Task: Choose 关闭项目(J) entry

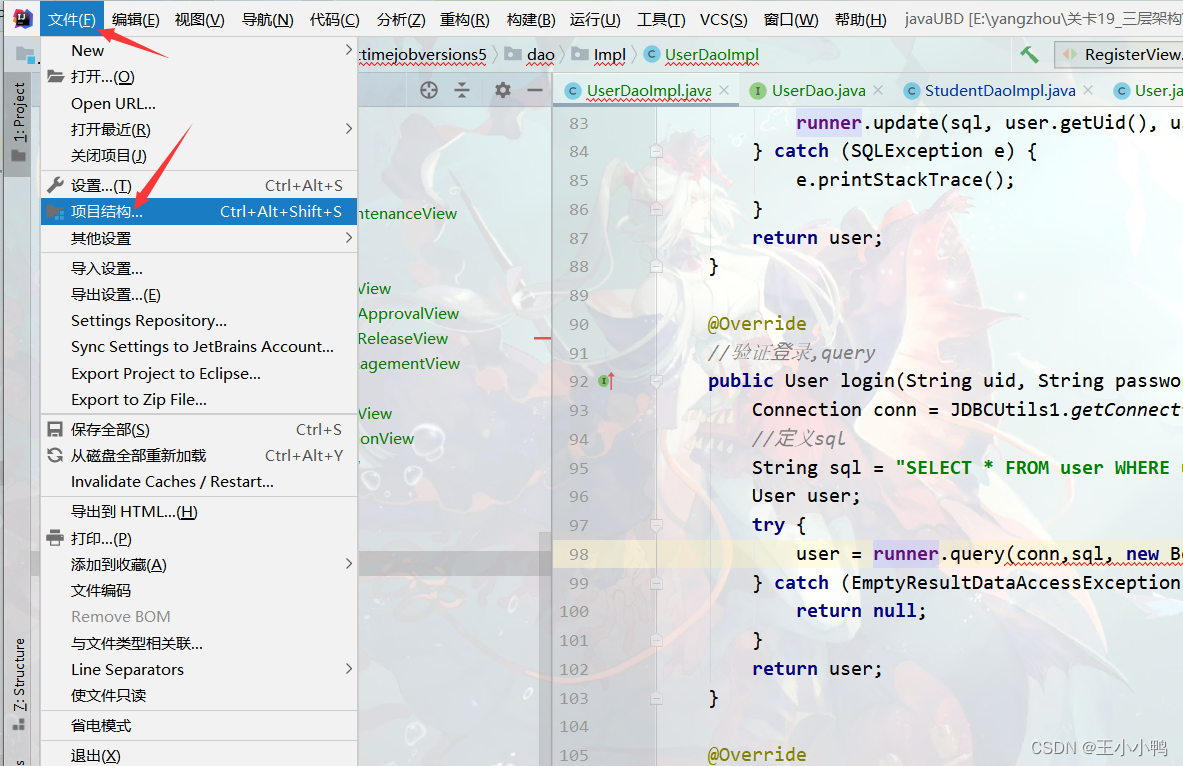Action: (199, 155)
